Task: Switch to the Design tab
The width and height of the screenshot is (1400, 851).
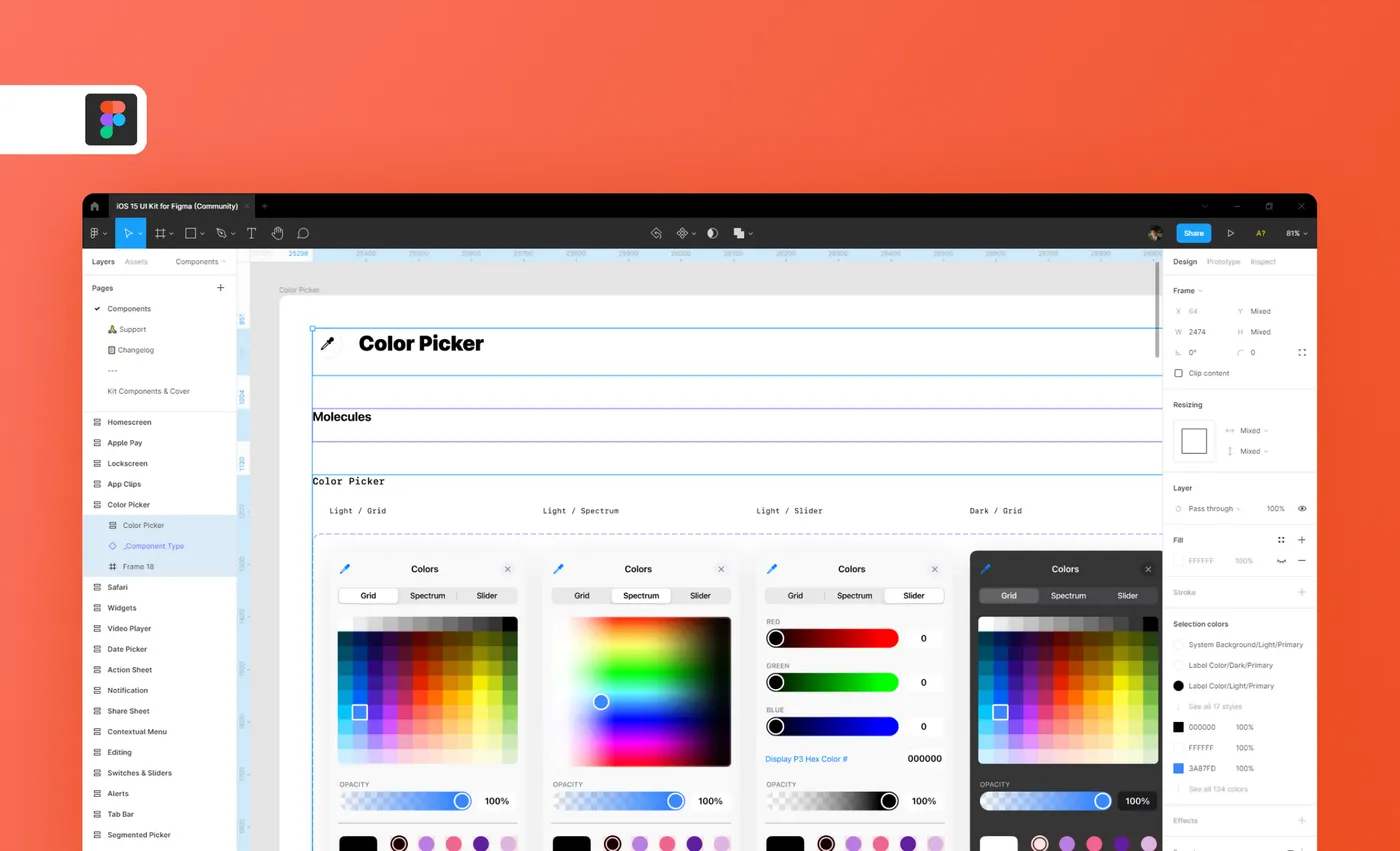Action: [1185, 262]
